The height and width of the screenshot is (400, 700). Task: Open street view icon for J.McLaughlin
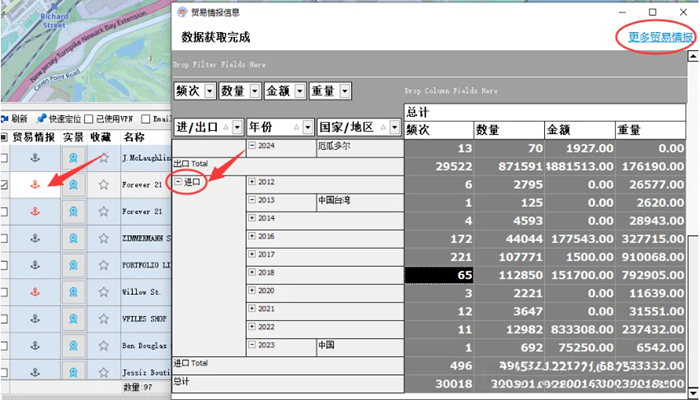point(73,158)
